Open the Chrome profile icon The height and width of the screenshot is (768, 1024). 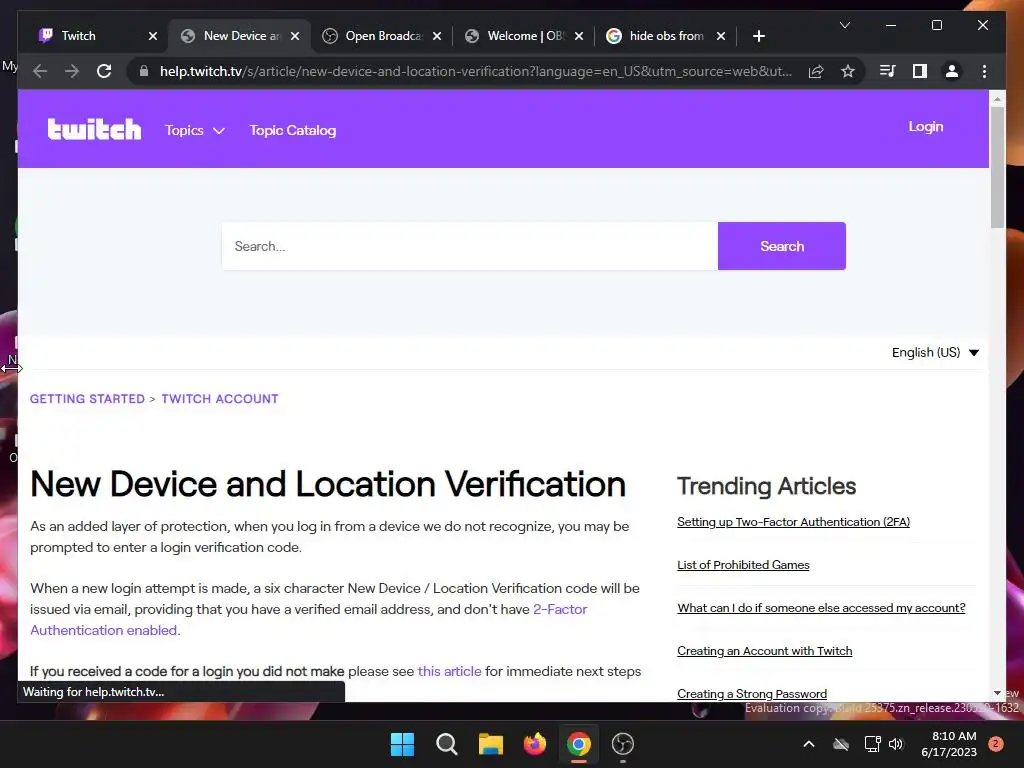(952, 71)
